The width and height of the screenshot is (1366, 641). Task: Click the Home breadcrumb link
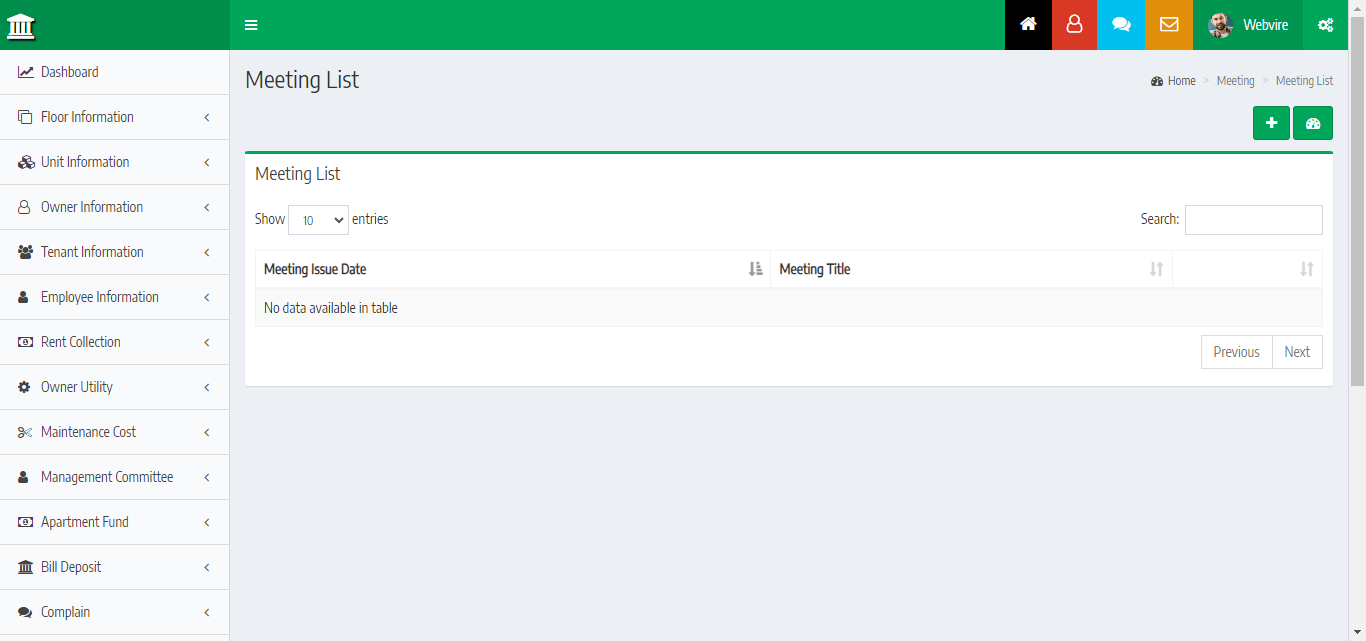tap(1181, 81)
